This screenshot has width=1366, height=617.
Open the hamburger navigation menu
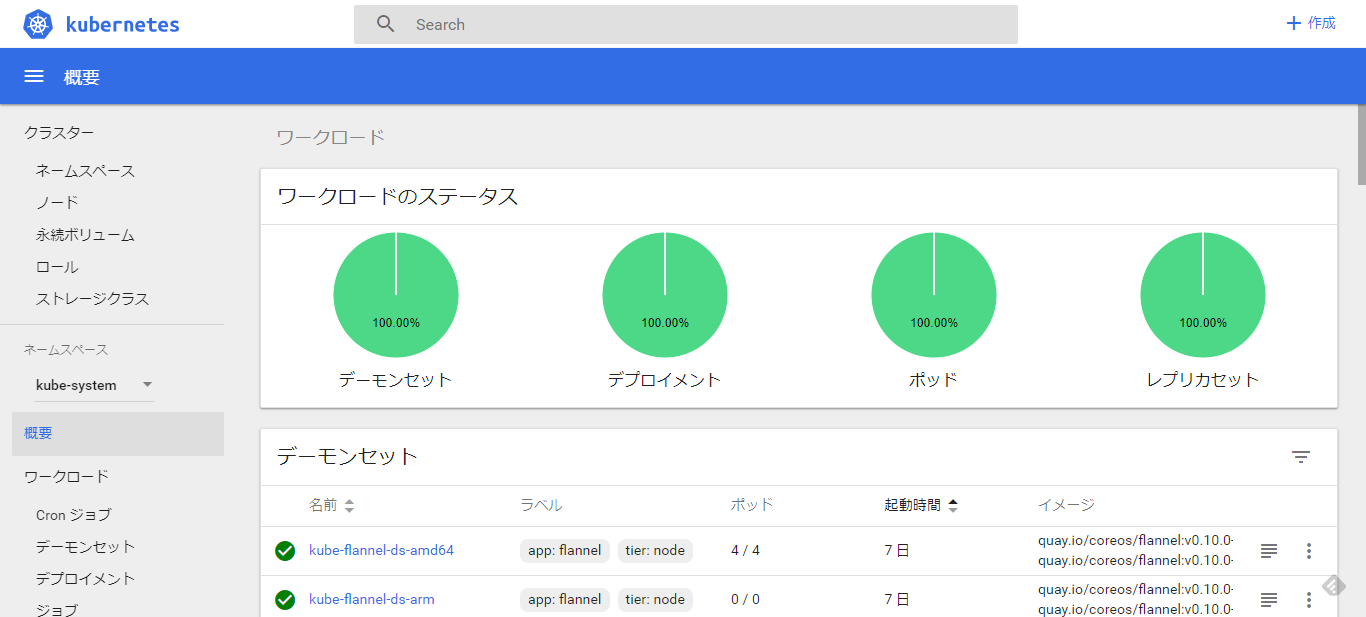tap(33, 76)
